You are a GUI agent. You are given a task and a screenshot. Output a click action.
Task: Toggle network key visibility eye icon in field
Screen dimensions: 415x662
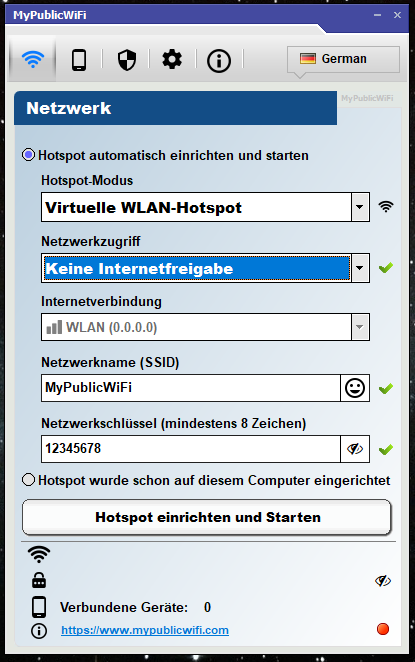pyautogui.click(x=355, y=449)
